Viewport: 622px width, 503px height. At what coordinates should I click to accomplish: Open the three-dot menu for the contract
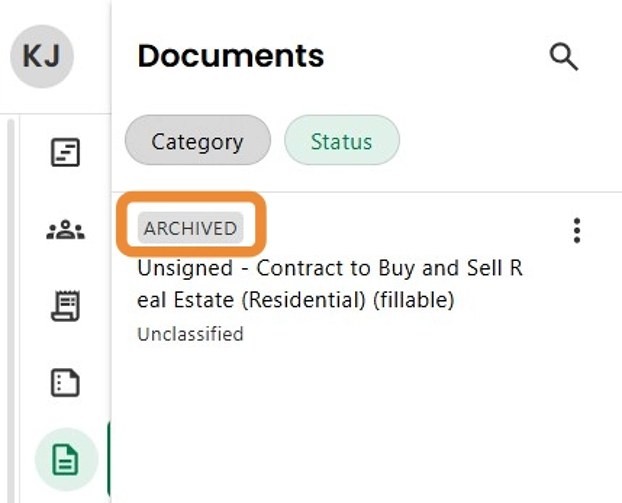point(576,231)
